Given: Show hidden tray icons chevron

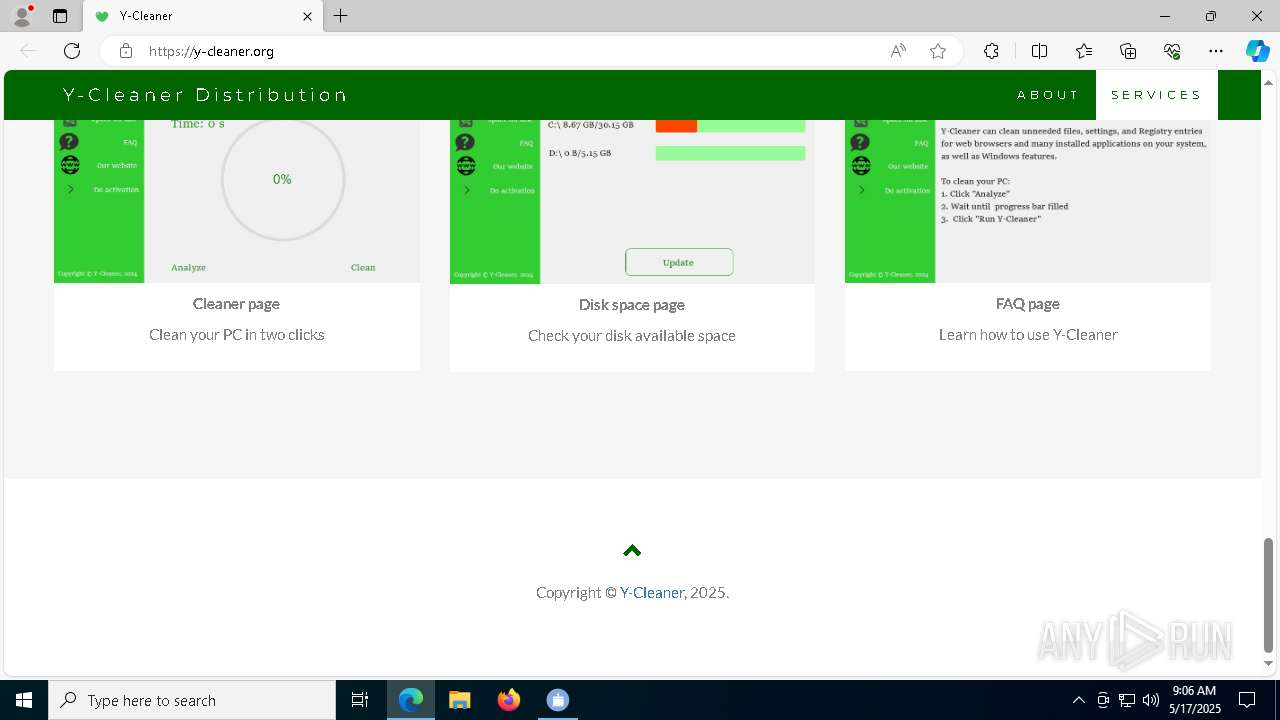Looking at the screenshot, I should (1079, 700).
